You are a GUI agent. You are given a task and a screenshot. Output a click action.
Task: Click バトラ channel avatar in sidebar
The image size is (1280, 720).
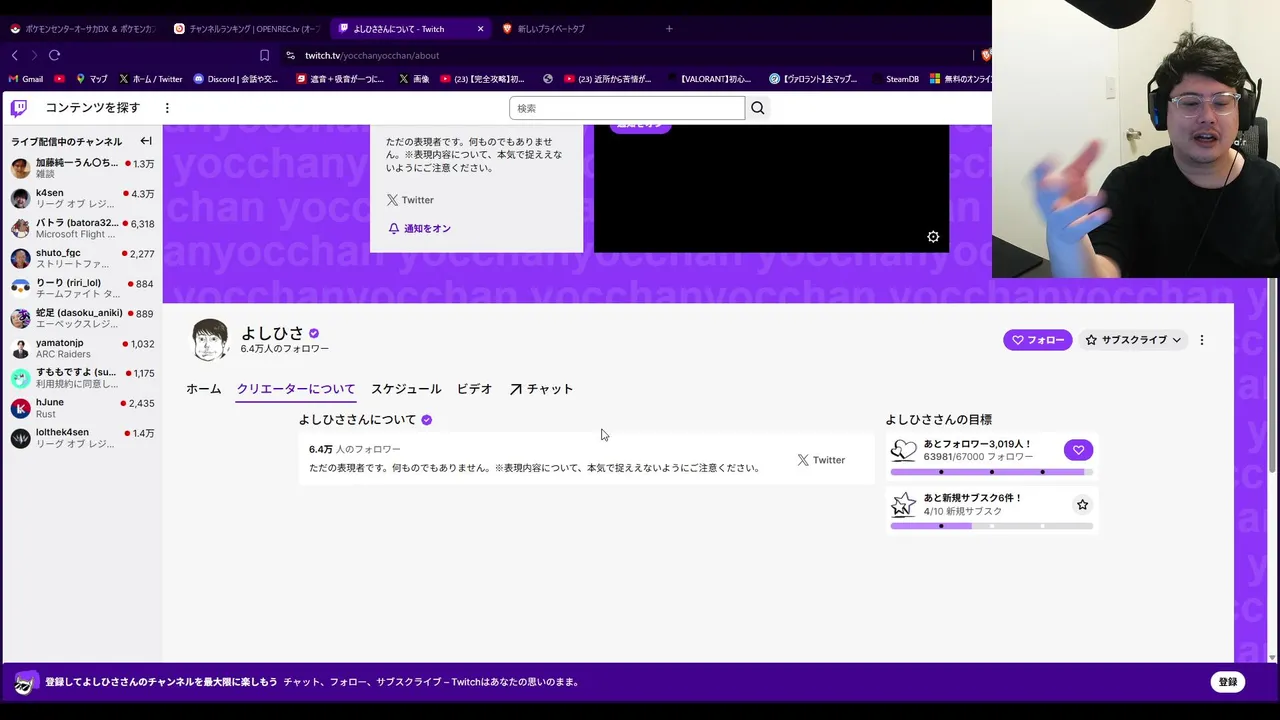[x=20, y=228]
